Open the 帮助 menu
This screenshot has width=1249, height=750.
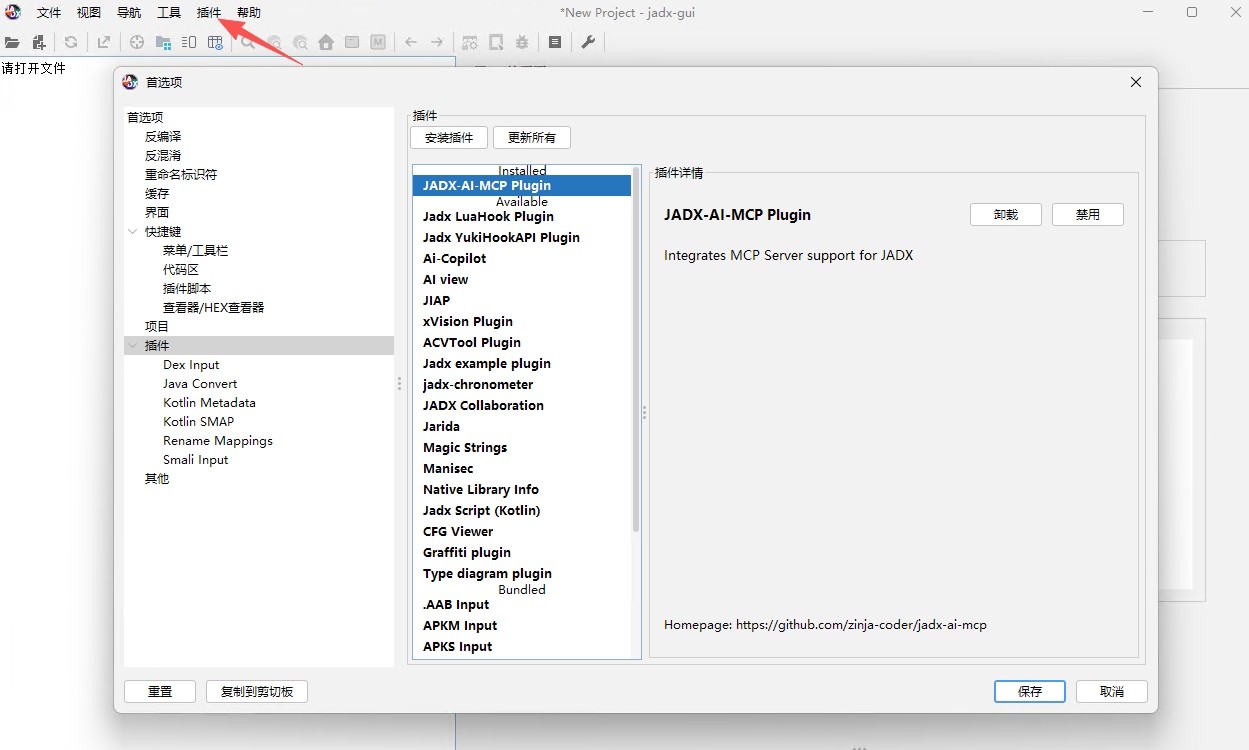tap(249, 13)
